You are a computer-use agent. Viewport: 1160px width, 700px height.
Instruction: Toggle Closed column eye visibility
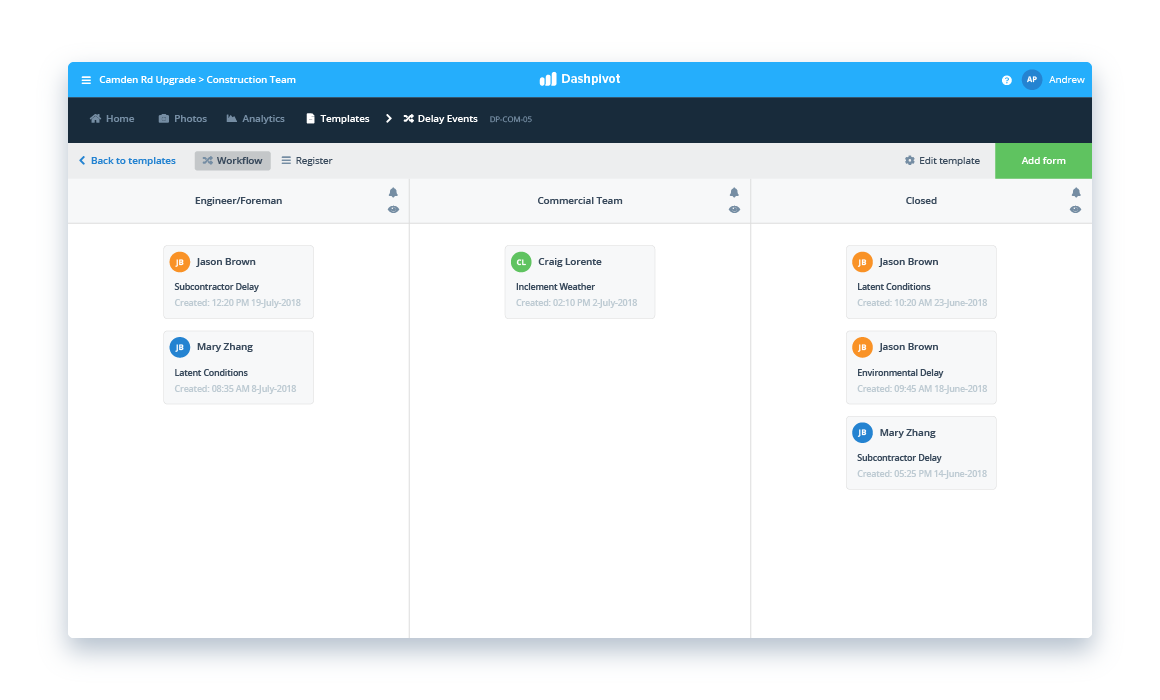click(x=1075, y=209)
